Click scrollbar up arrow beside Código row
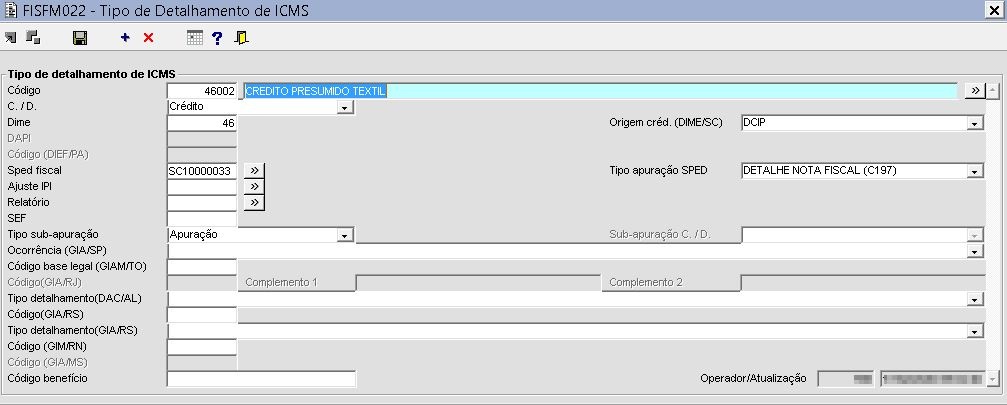Image resolution: width=1007 pixels, height=405 pixels. click(x=993, y=90)
